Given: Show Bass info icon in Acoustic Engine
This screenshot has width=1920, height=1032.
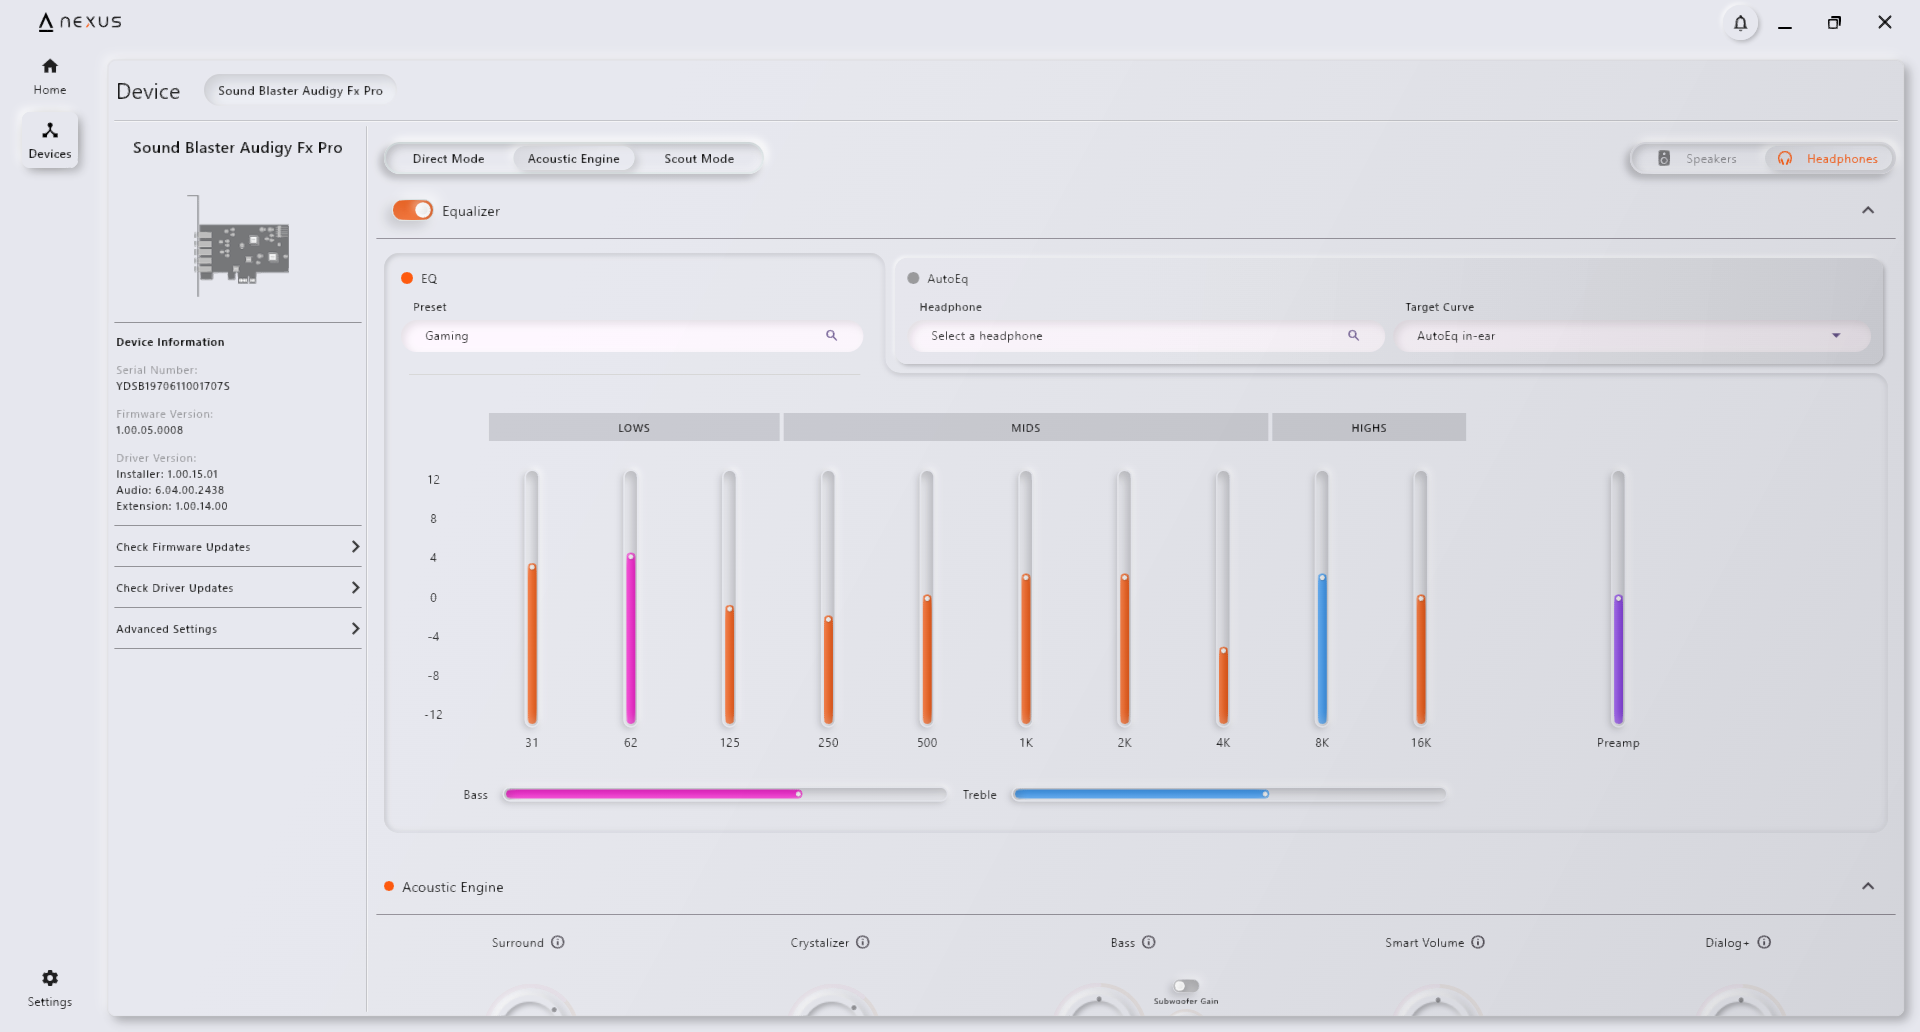Looking at the screenshot, I should [1149, 942].
